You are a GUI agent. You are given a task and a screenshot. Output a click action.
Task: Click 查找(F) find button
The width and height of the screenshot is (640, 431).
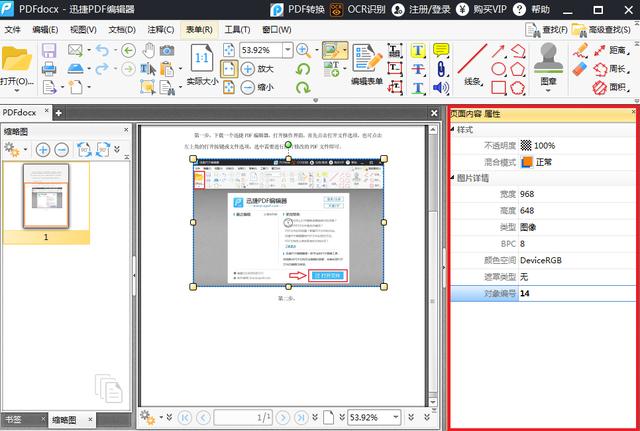coord(546,30)
